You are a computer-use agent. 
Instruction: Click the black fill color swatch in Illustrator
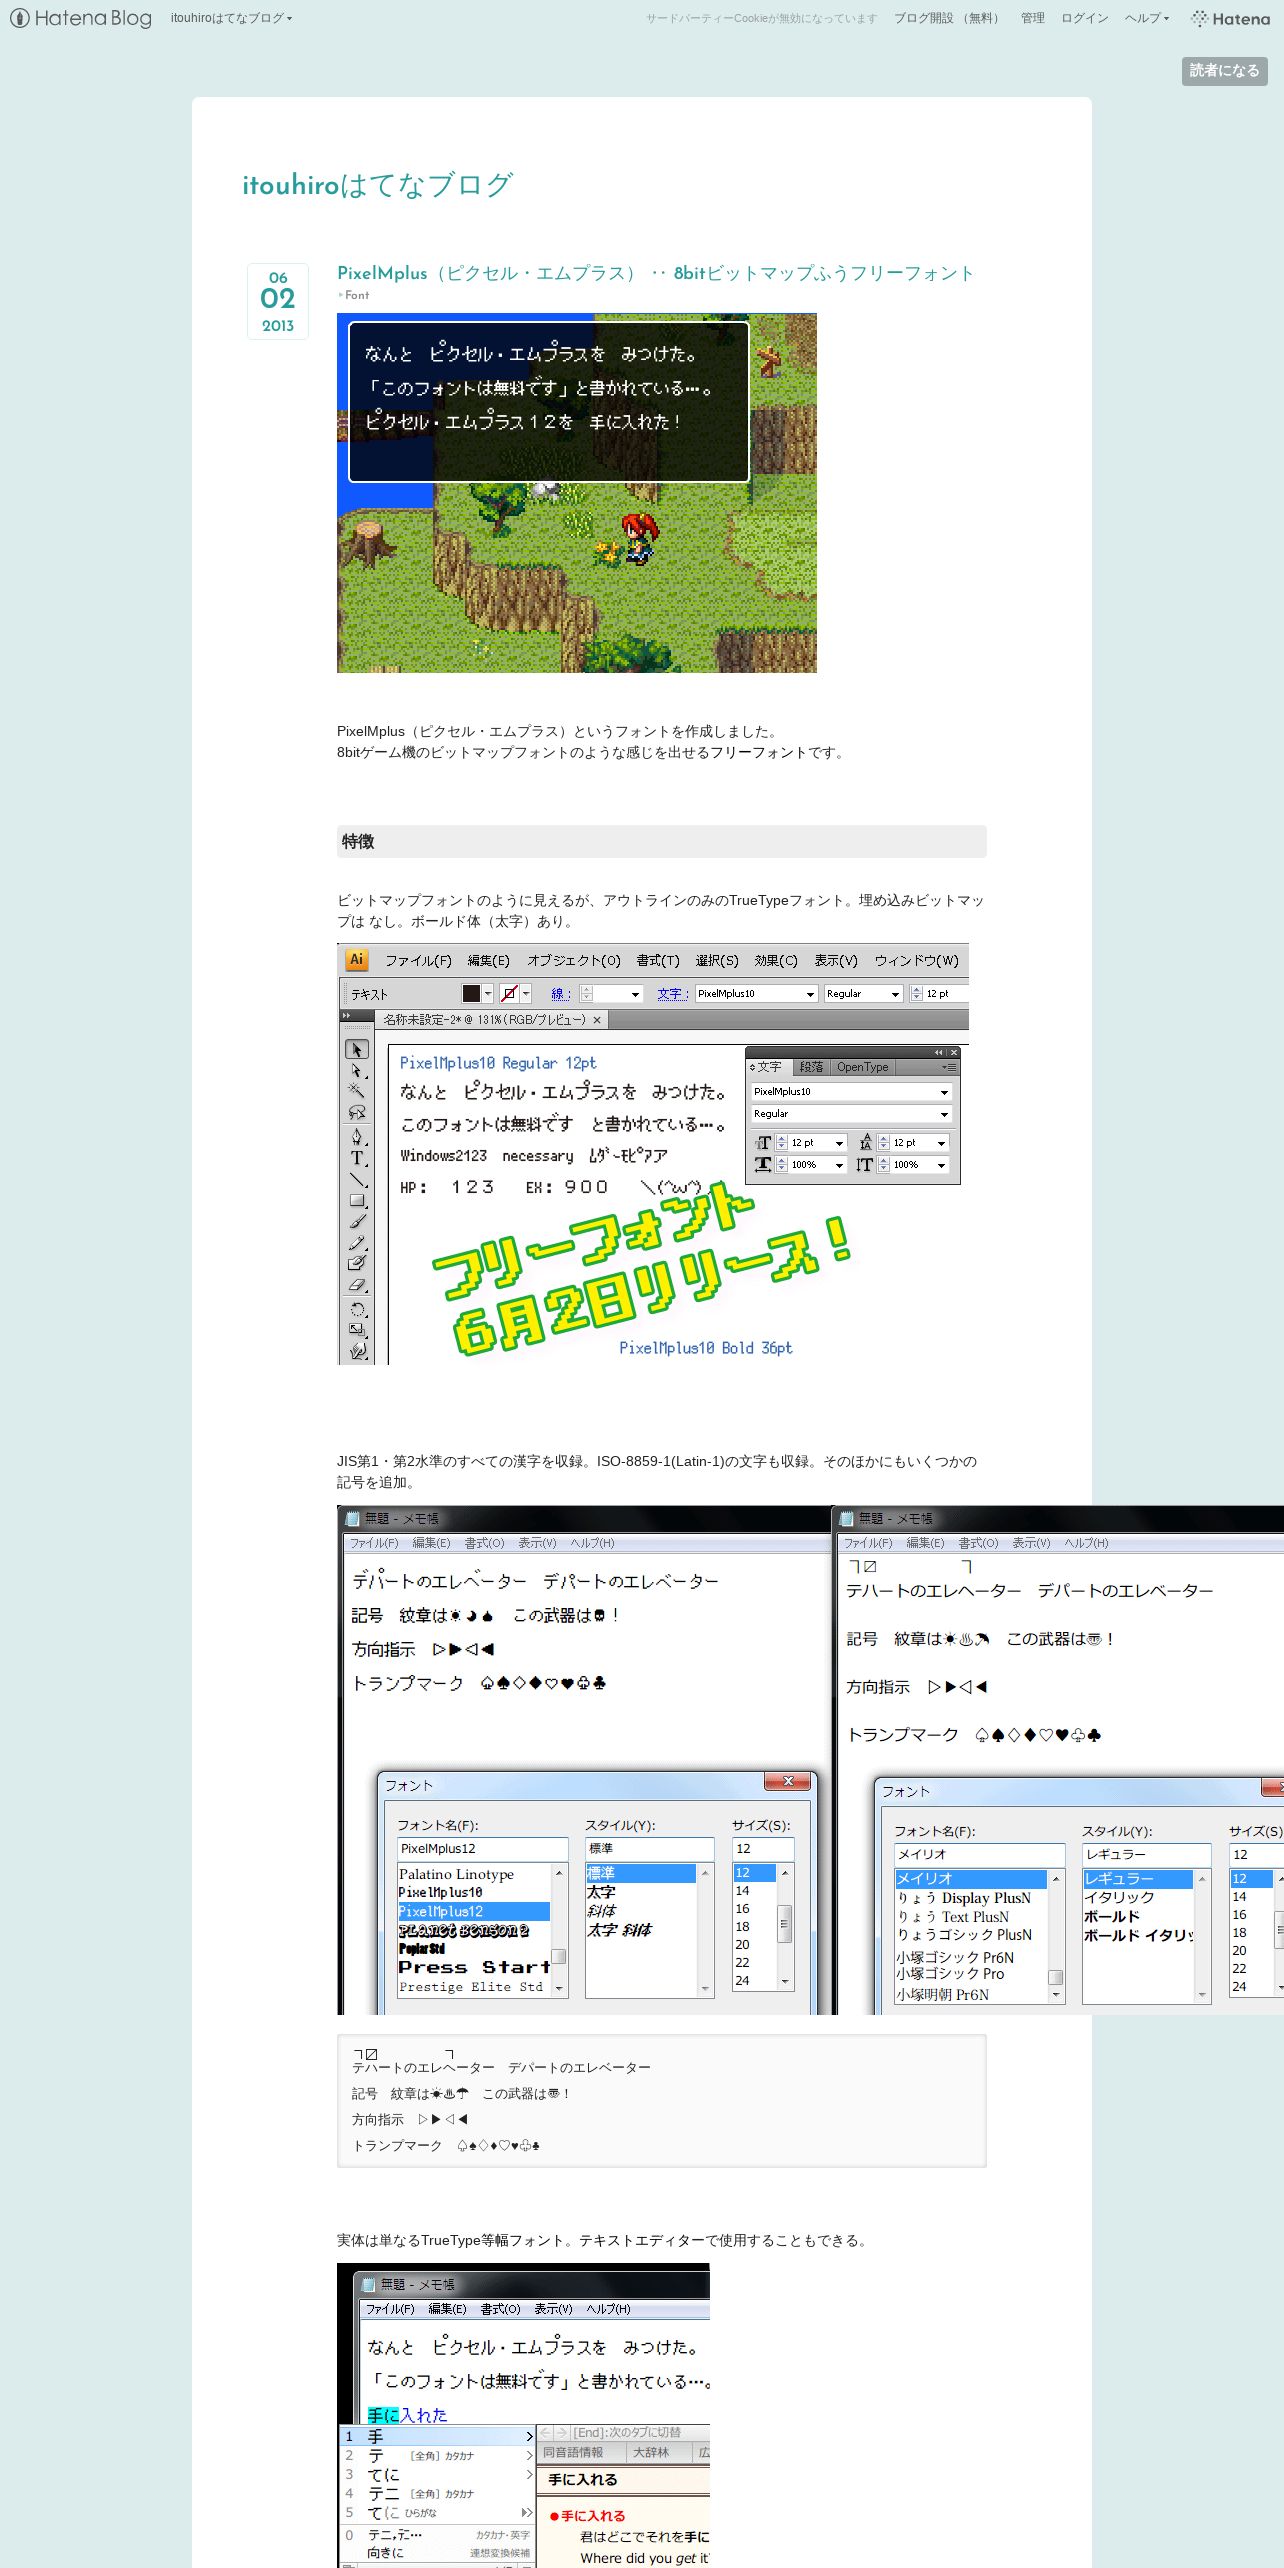tap(472, 993)
